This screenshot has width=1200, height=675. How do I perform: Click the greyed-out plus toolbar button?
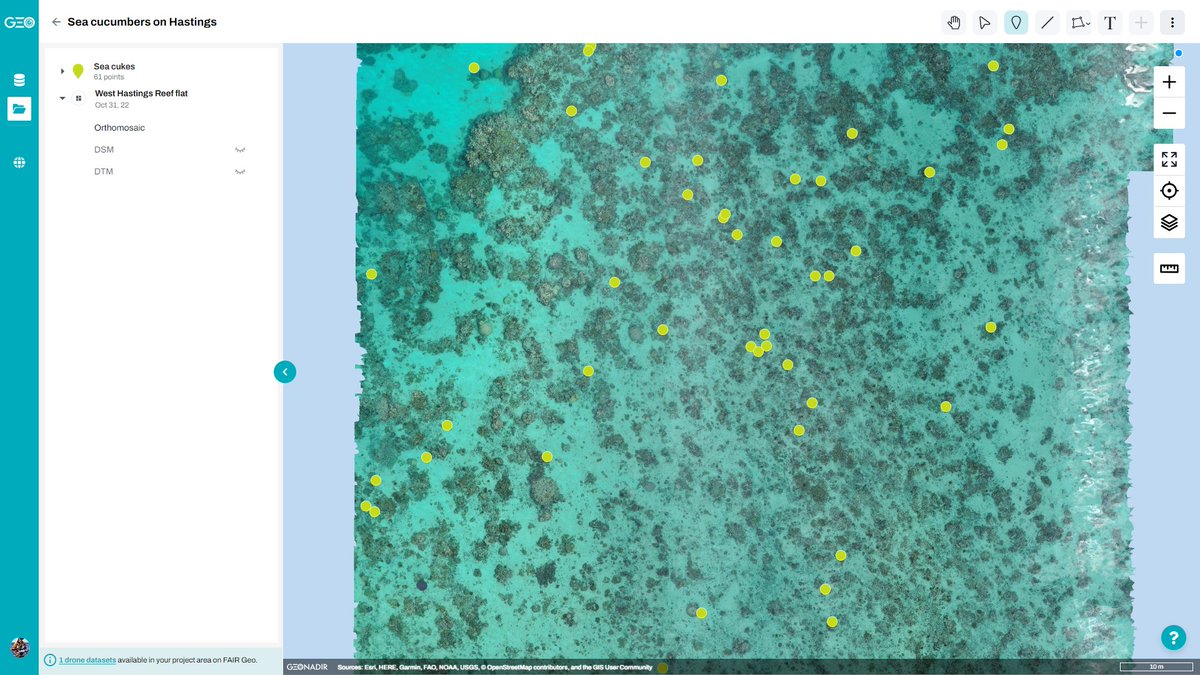[1141, 22]
